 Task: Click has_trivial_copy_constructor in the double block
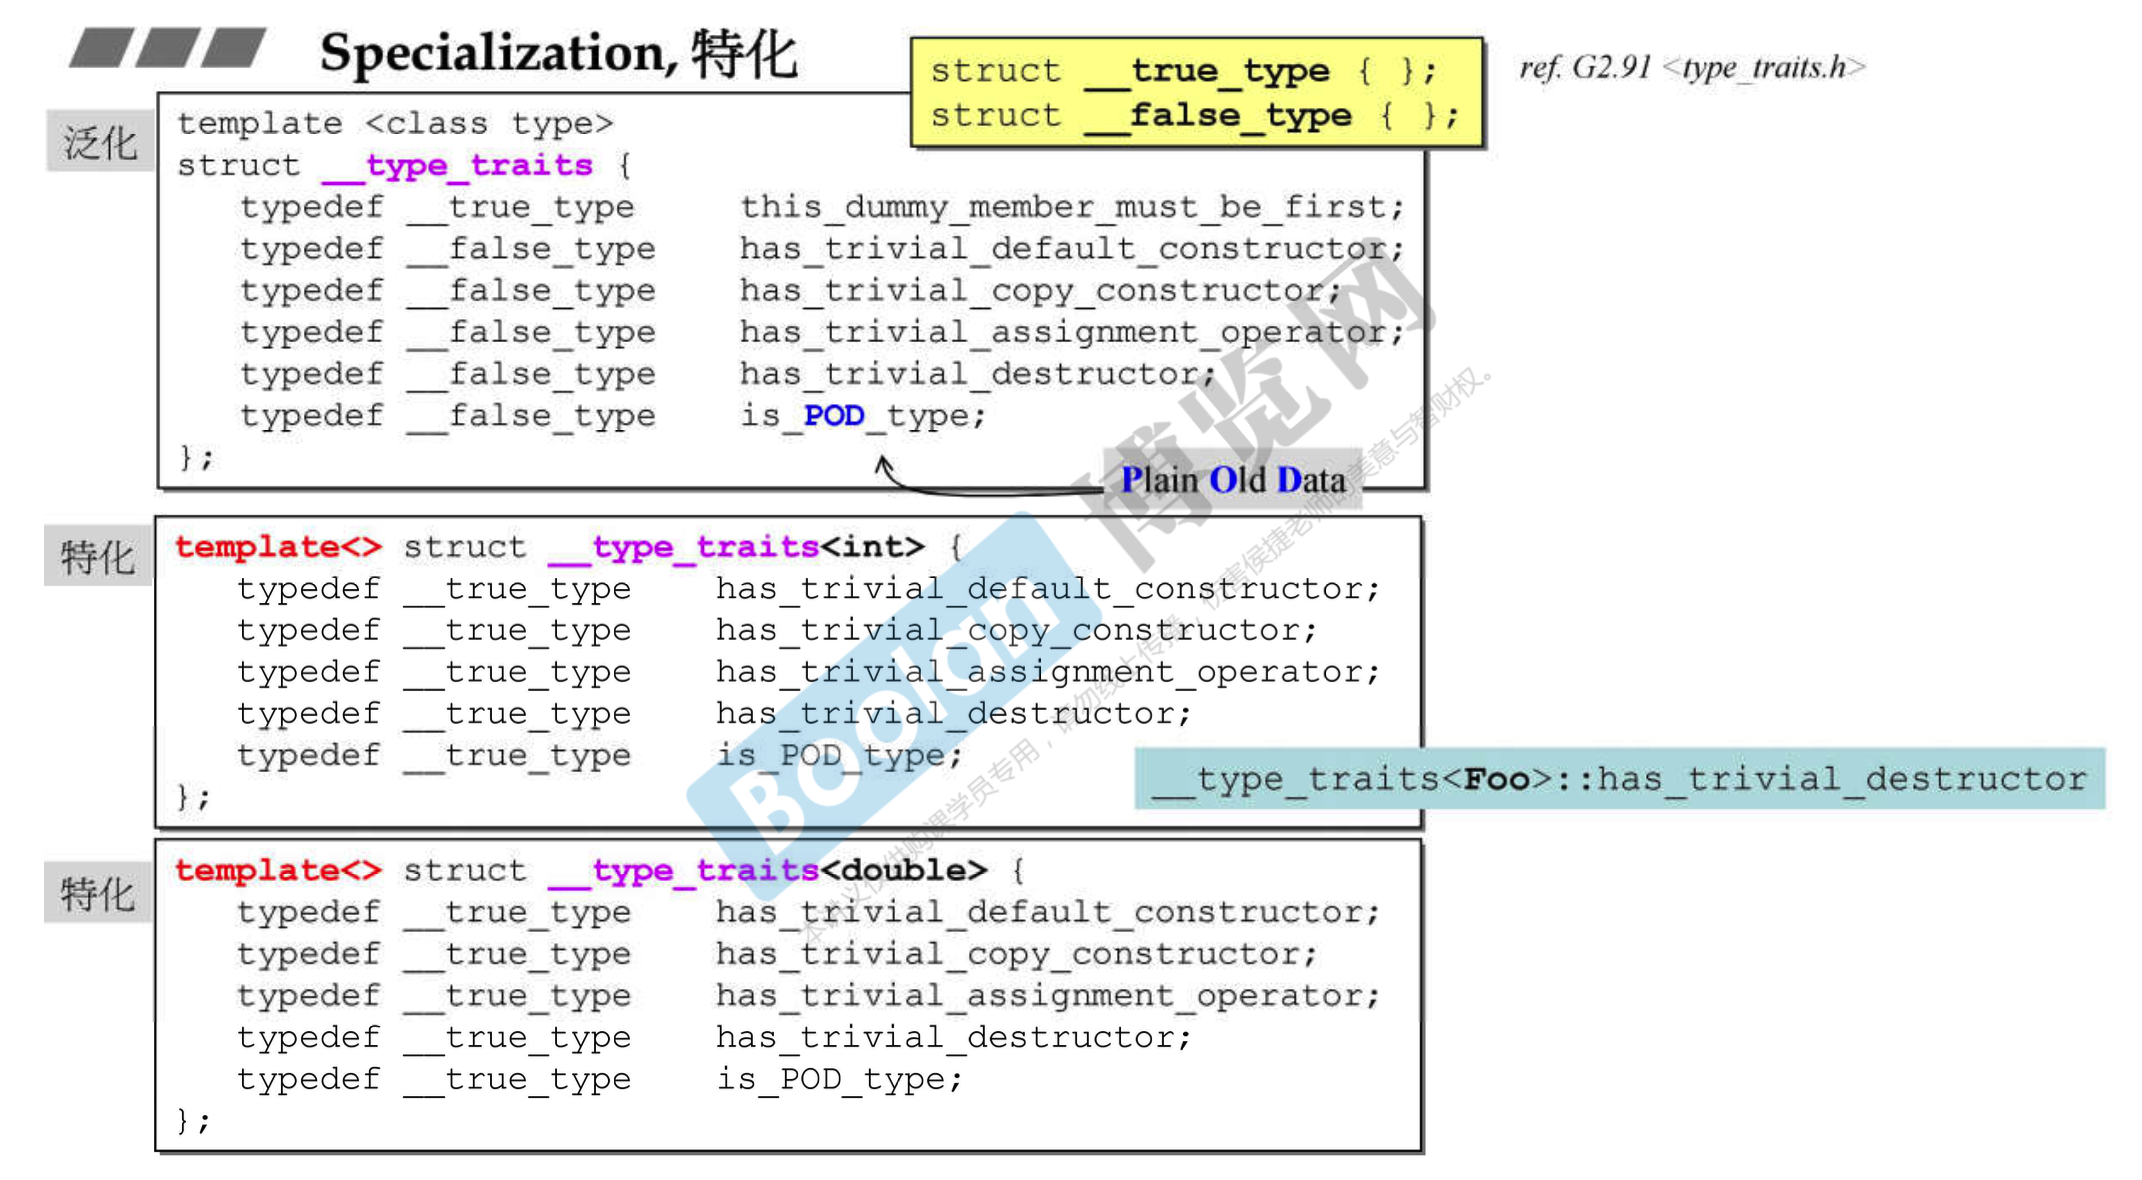click(1015, 954)
